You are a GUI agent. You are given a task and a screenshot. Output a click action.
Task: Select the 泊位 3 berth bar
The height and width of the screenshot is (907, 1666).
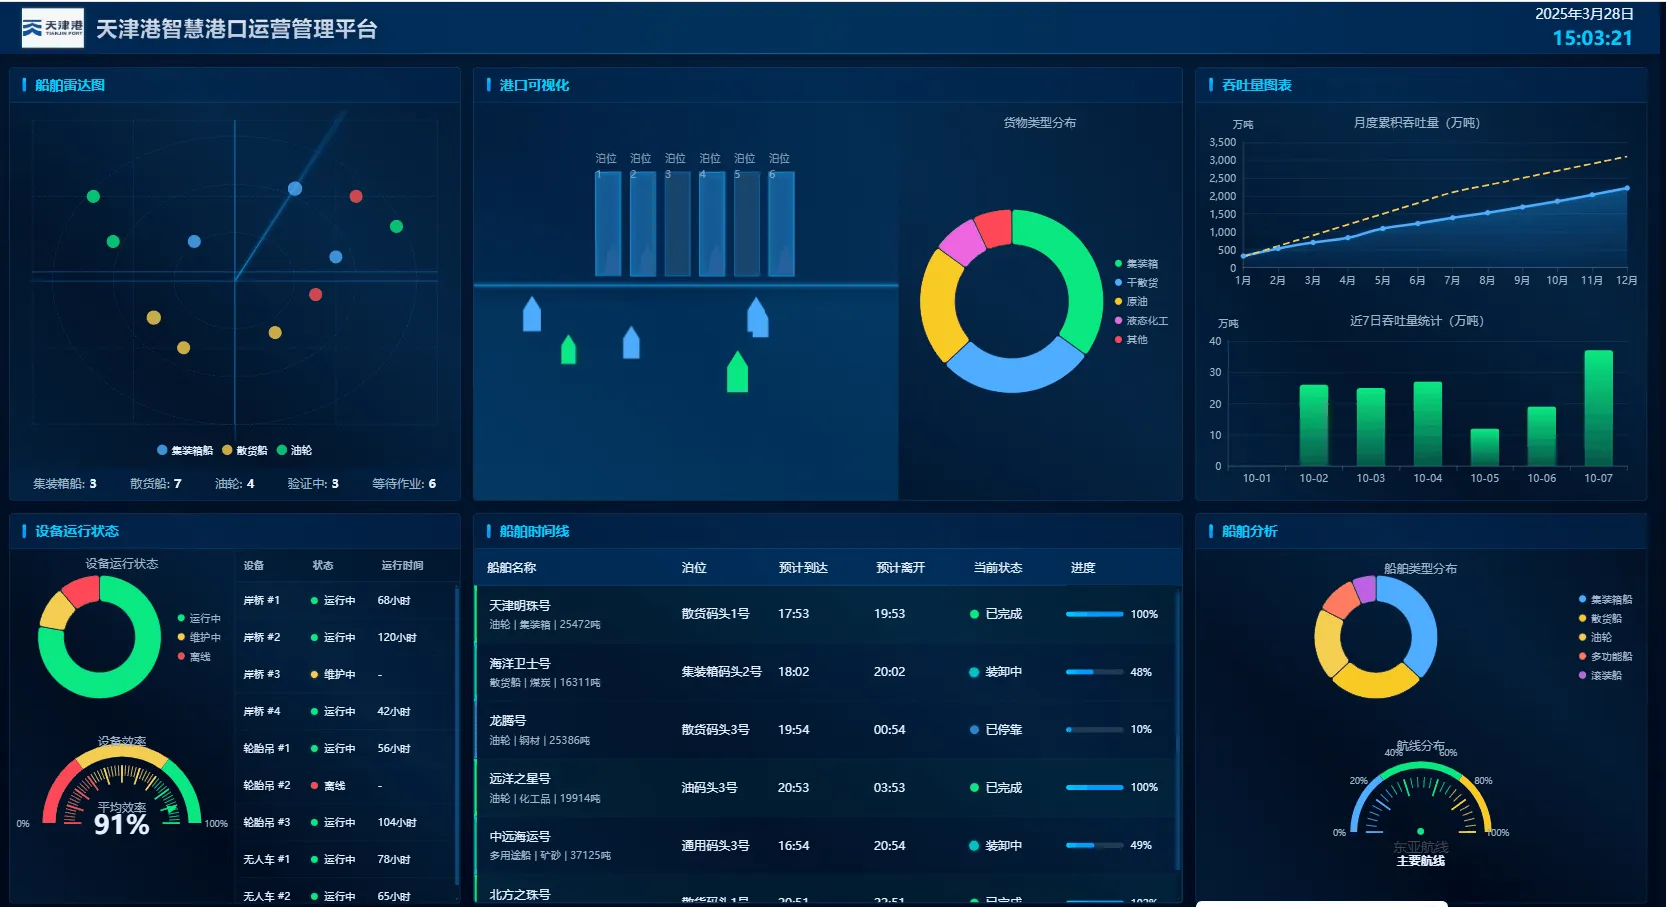[677, 224]
